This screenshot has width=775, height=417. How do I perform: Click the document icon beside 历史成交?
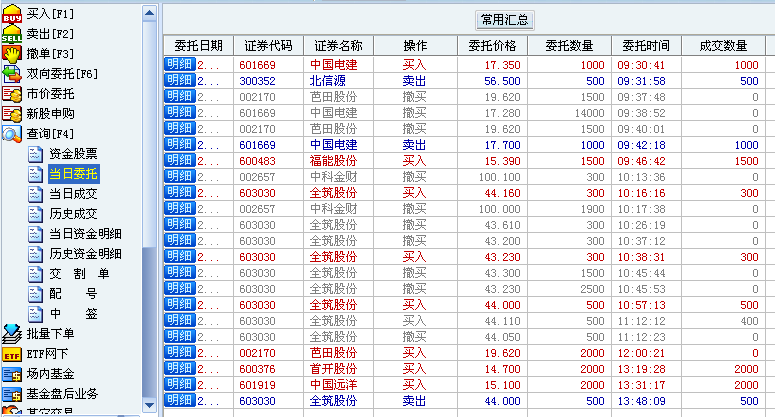(x=35, y=214)
